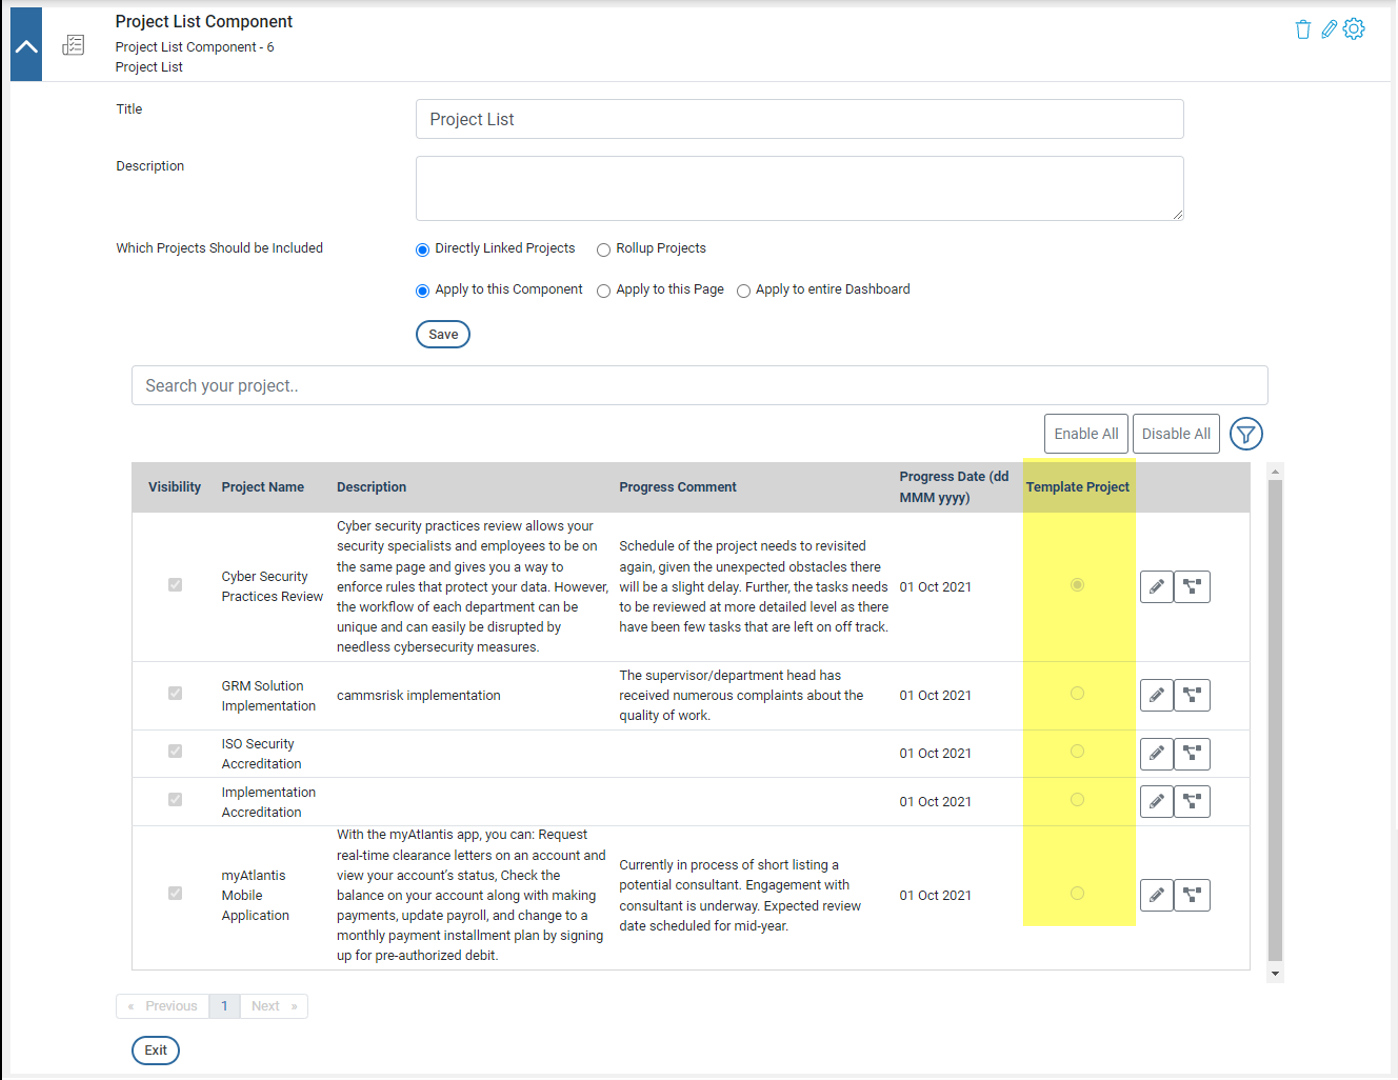This screenshot has height=1080, width=1398.
Task: Select Rollup Projects option
Action: tap(603, 250)
